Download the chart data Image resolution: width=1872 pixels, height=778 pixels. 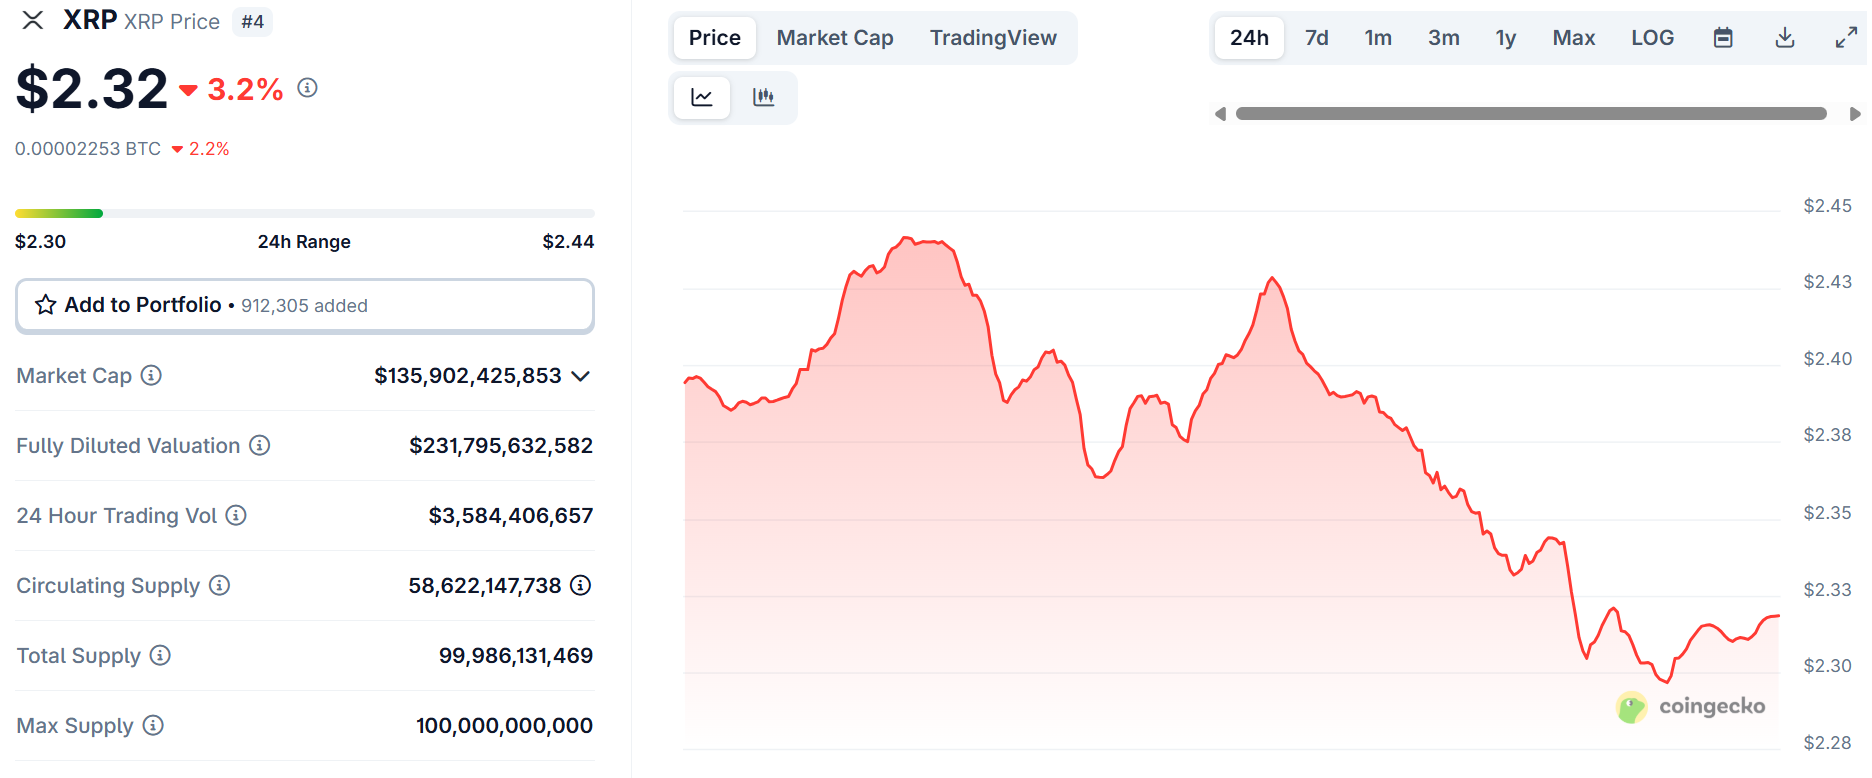pyautogui.click(x=1785, y=38)
